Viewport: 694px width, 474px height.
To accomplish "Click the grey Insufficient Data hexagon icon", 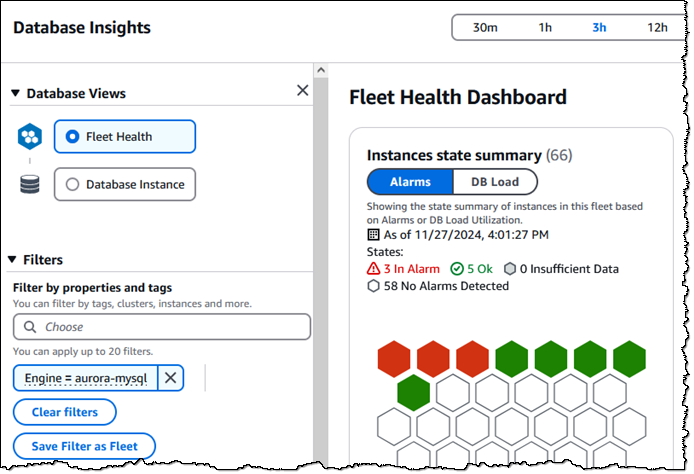I will click(510, 269).
